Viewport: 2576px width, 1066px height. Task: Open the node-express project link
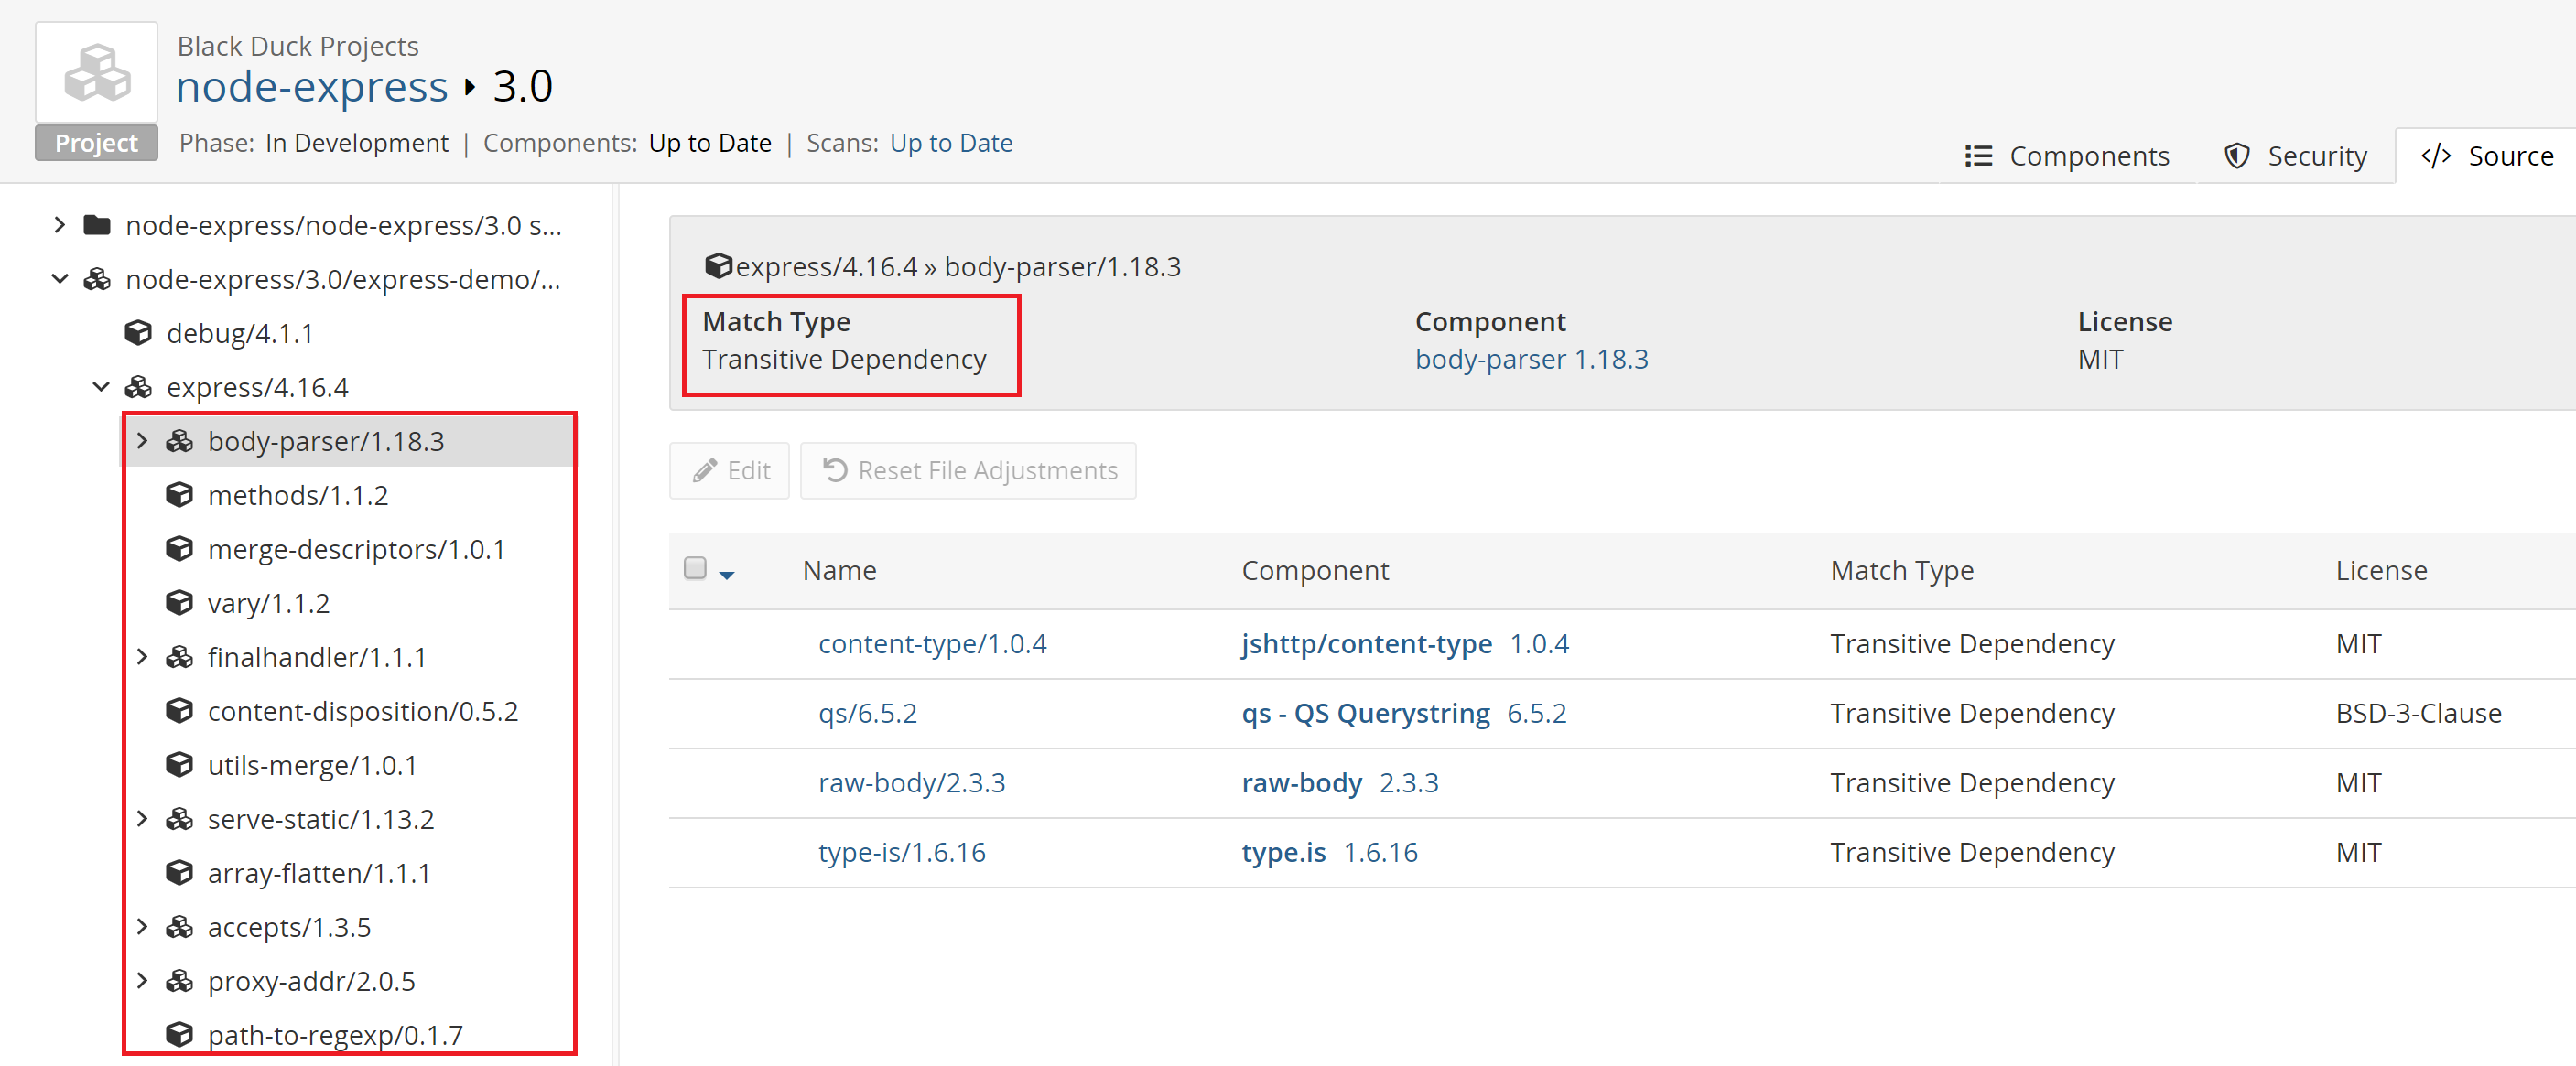312,87
